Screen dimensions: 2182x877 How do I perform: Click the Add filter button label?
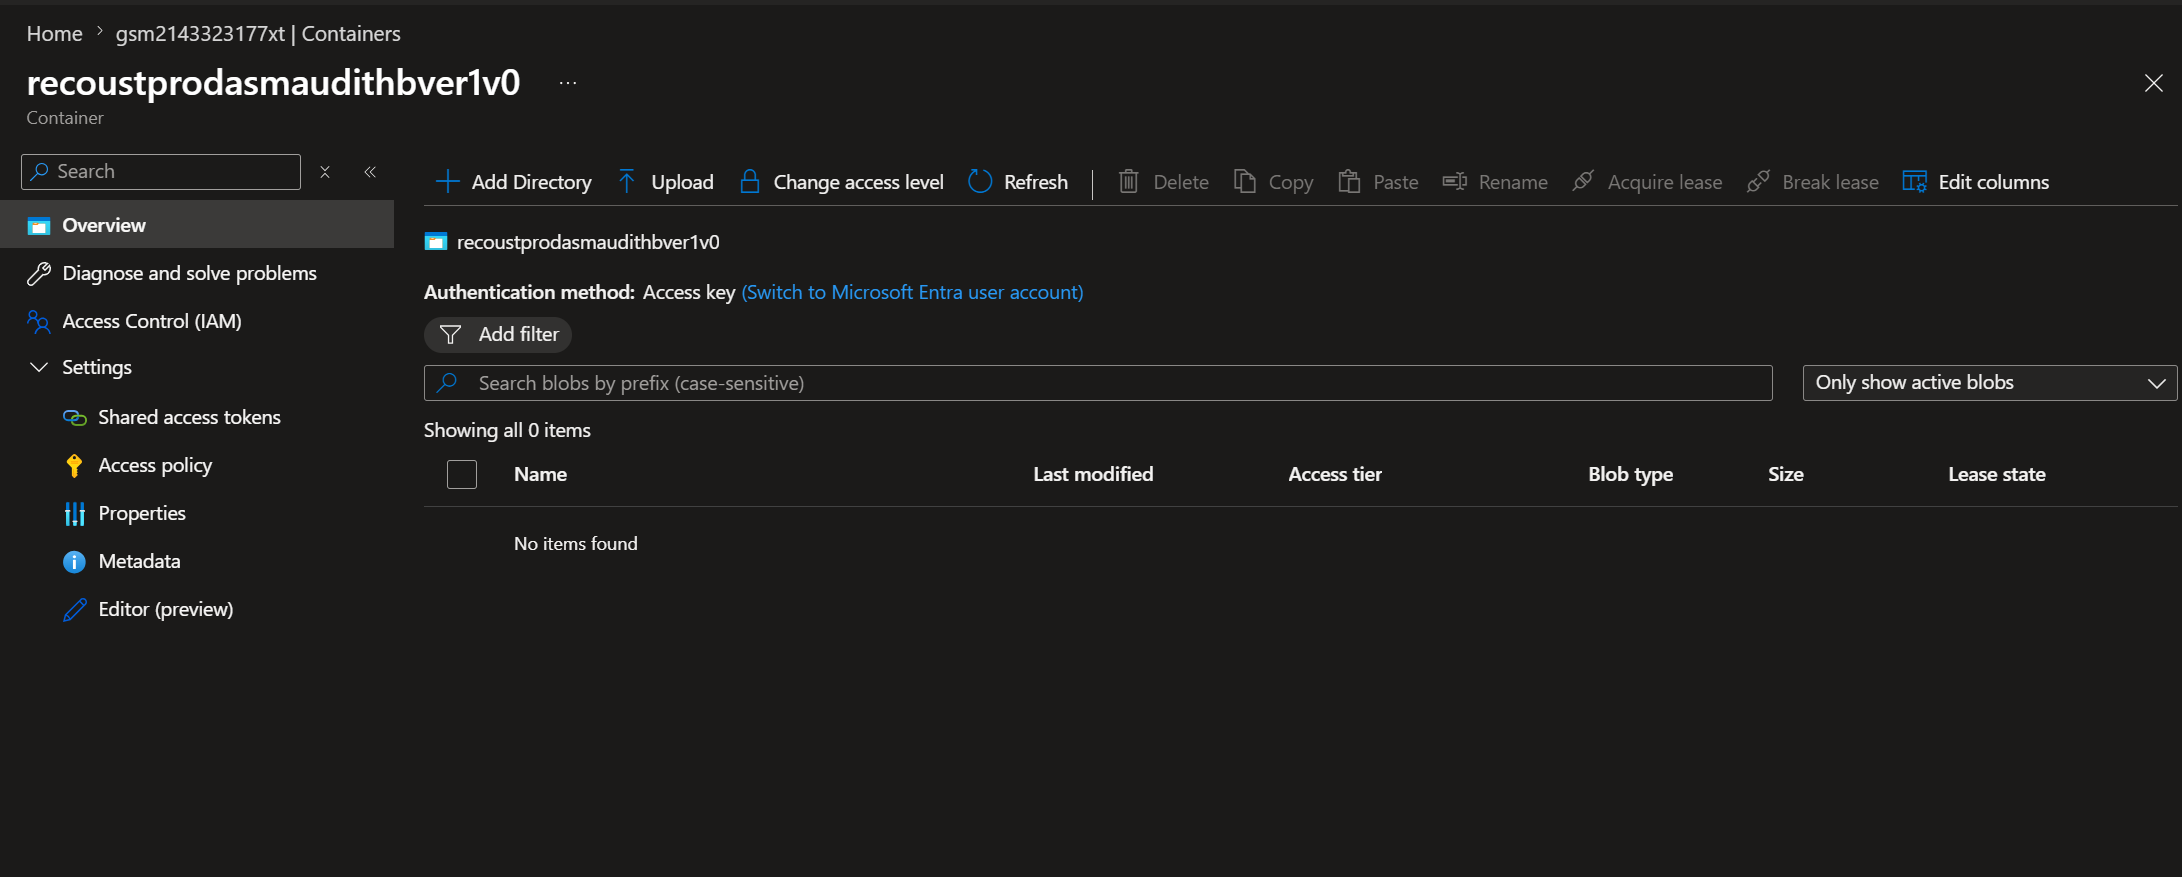click(519, 335)
